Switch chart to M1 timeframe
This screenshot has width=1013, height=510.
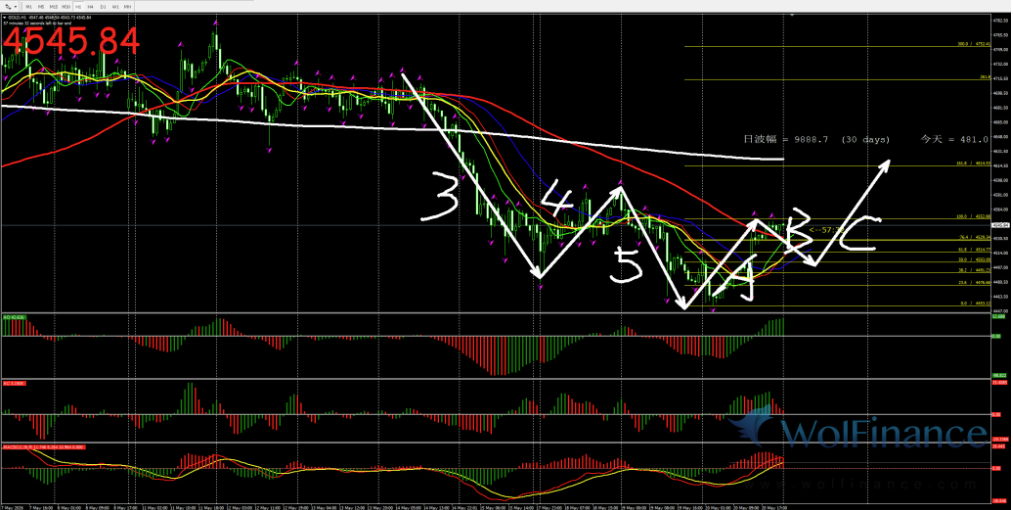[x=28, y=6]
